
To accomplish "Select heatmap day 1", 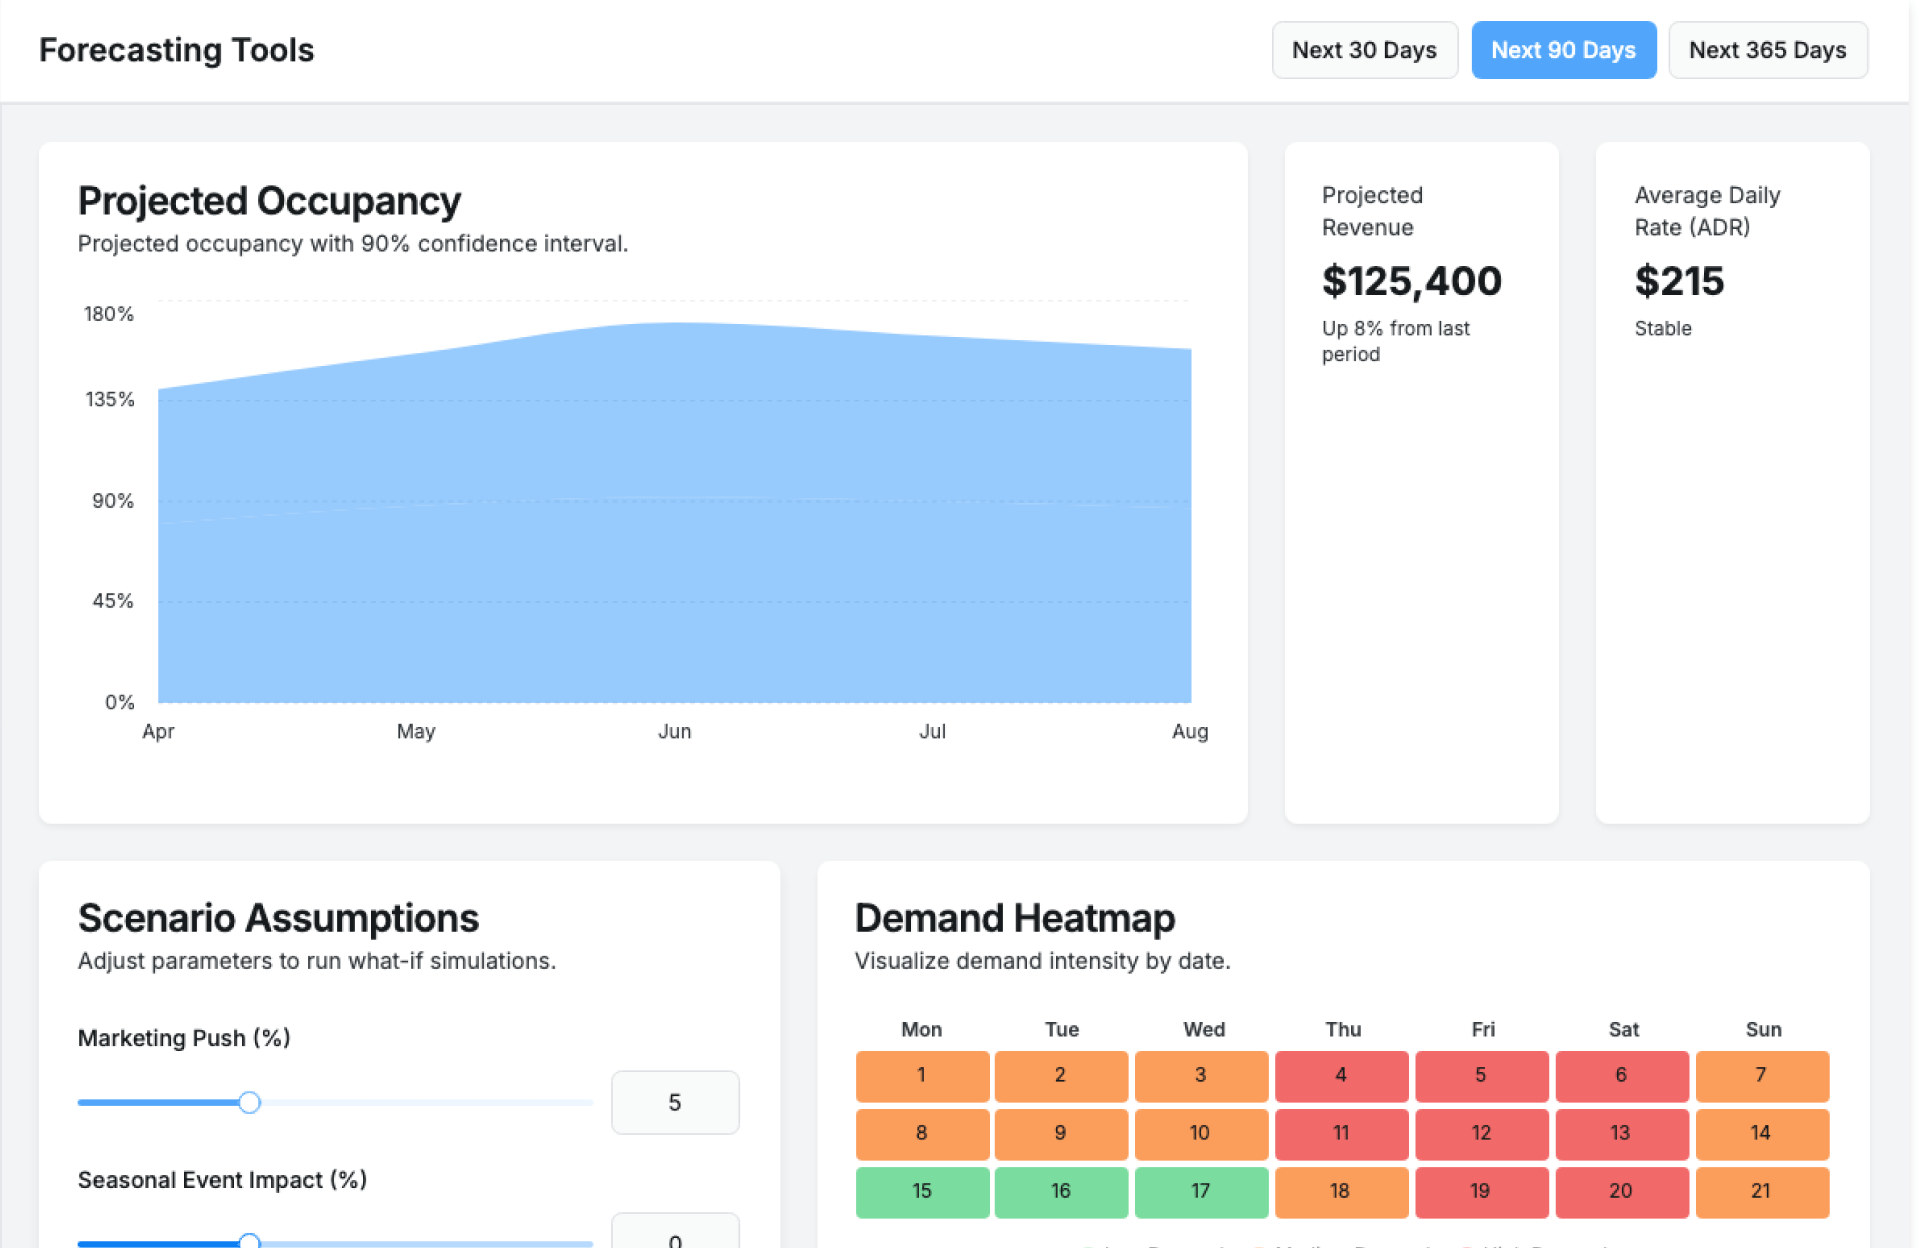I will click(922, 1075).
